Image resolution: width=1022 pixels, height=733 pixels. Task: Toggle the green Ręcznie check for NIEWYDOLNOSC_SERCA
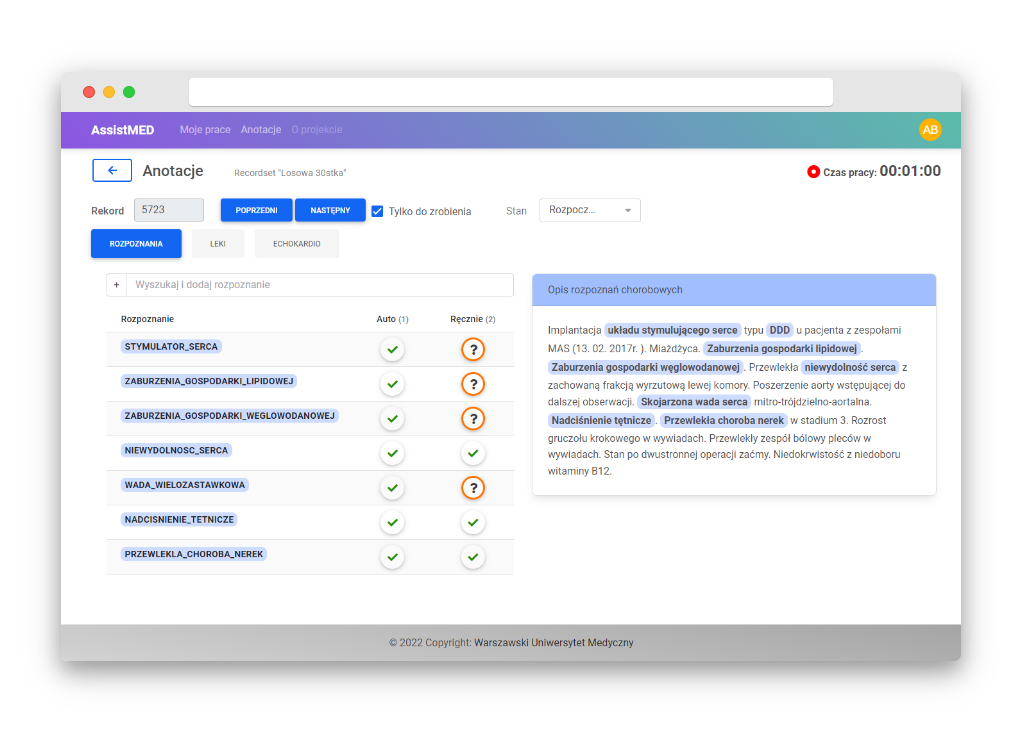pyautogui.click(x=472, y=453)
